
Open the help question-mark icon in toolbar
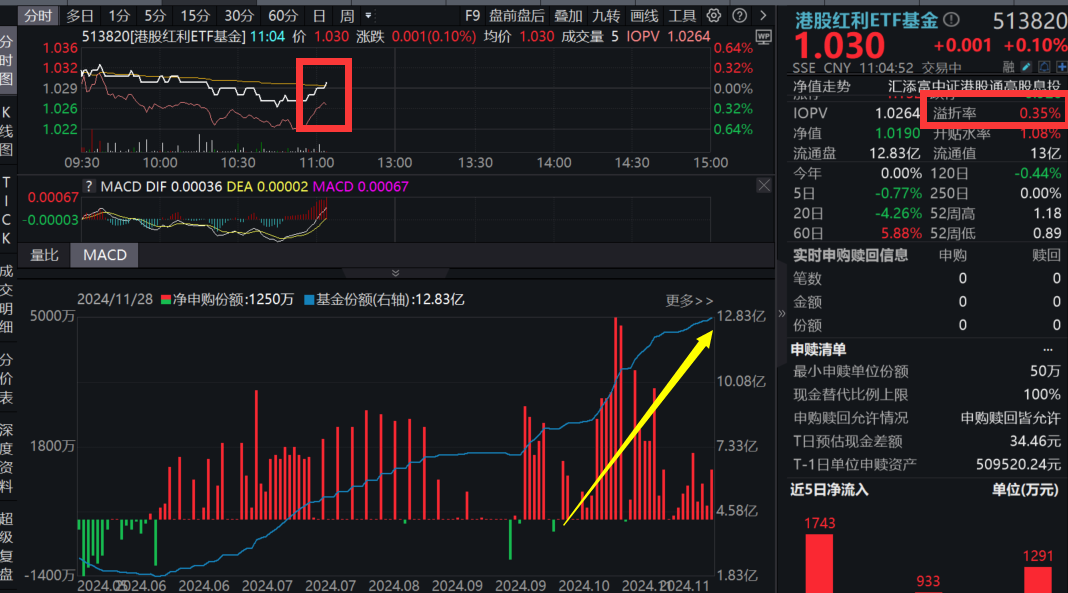click(x=739, y=15)
